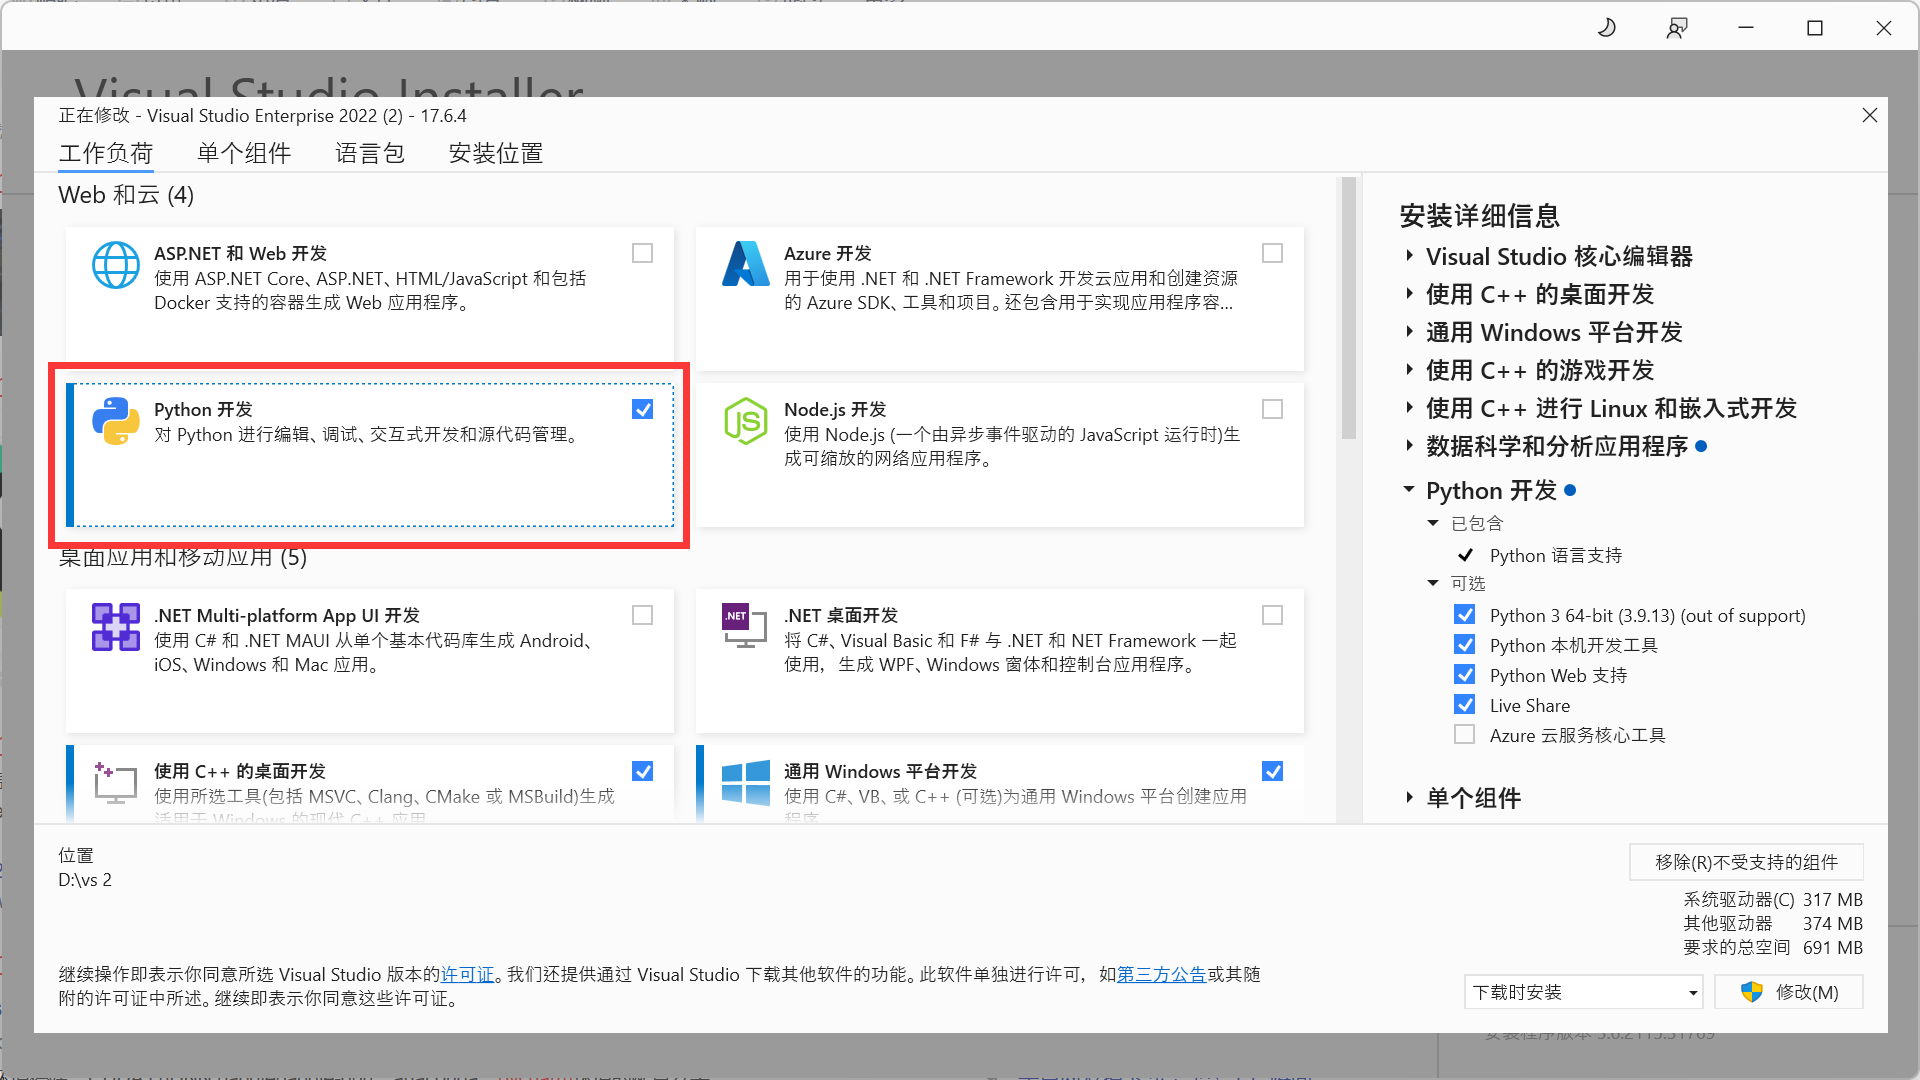Click the 通用 Windows 平台开发 icon
The image size is (1920, 1080).
point(745,782)
